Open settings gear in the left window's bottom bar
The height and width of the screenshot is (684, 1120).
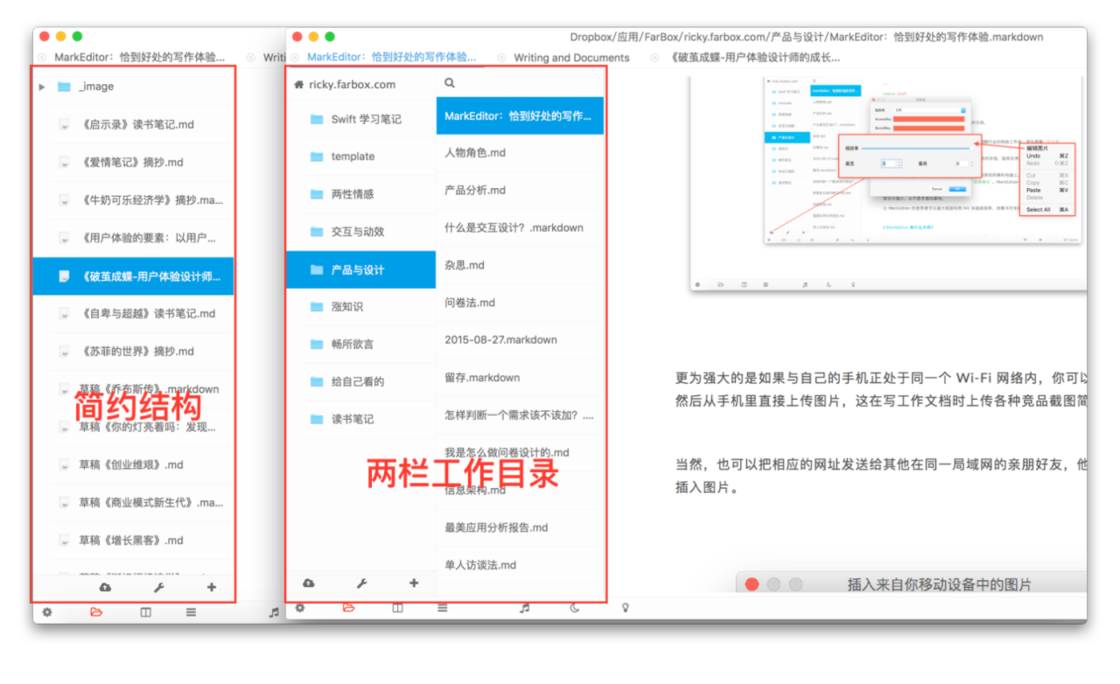click(47, 612)
